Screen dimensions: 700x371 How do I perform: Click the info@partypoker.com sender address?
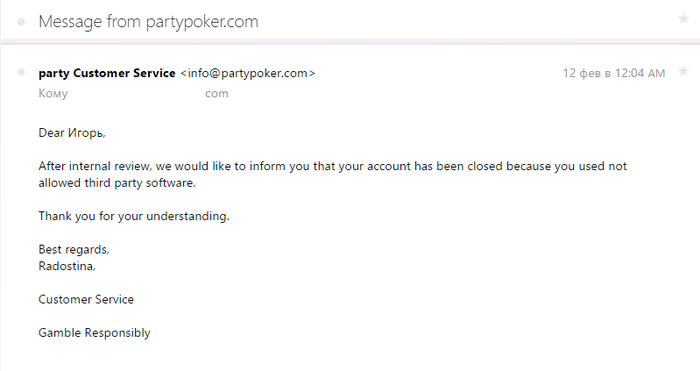248,73
